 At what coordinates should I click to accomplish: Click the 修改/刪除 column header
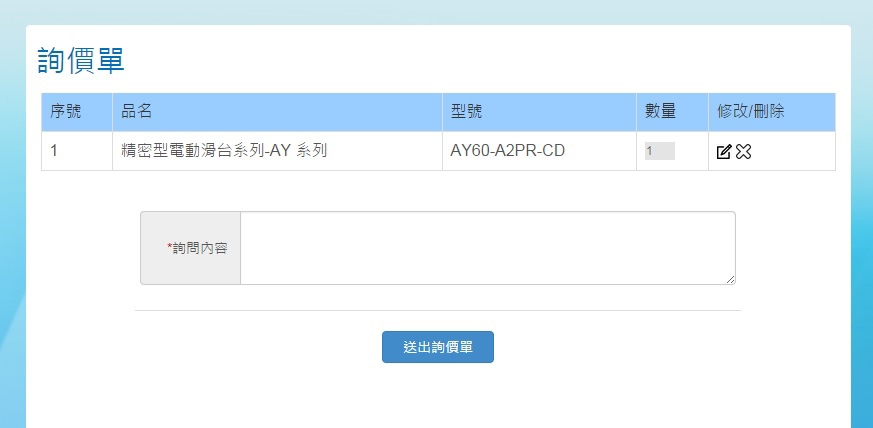click(772, 112)
